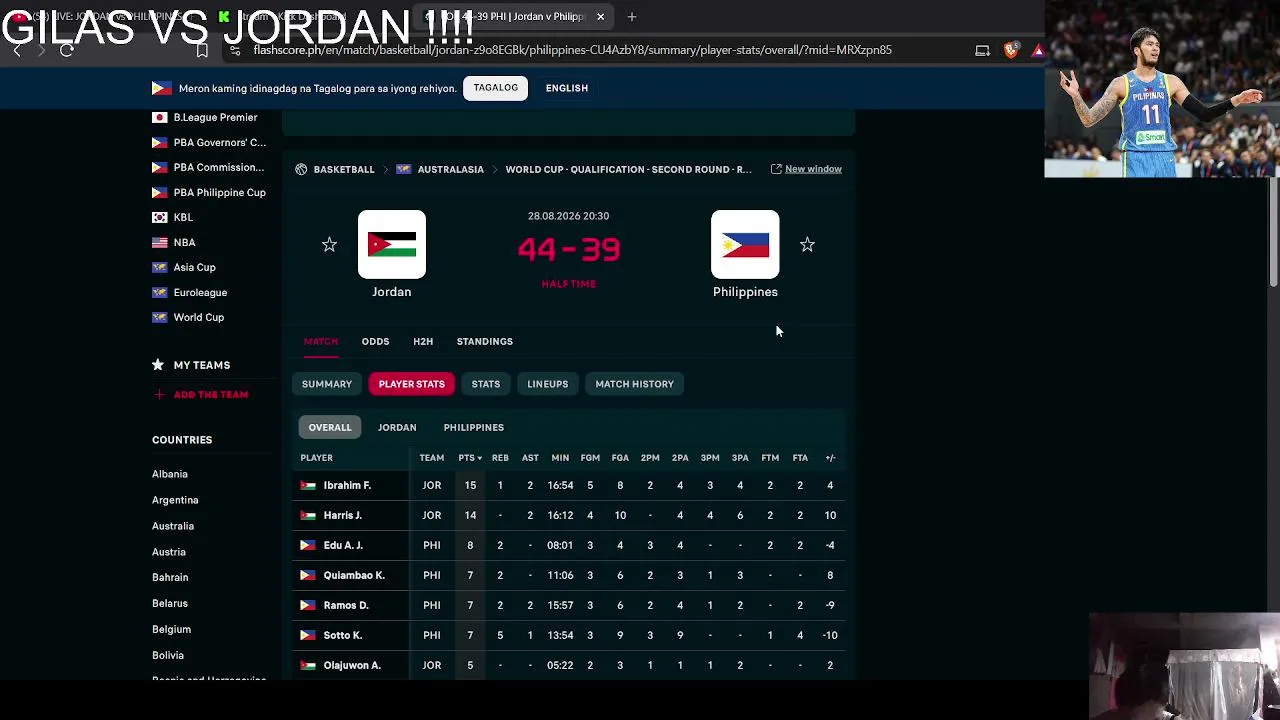Select Argentina from countries list
The width and height of the screenshot is (1280, 720).
175,500
